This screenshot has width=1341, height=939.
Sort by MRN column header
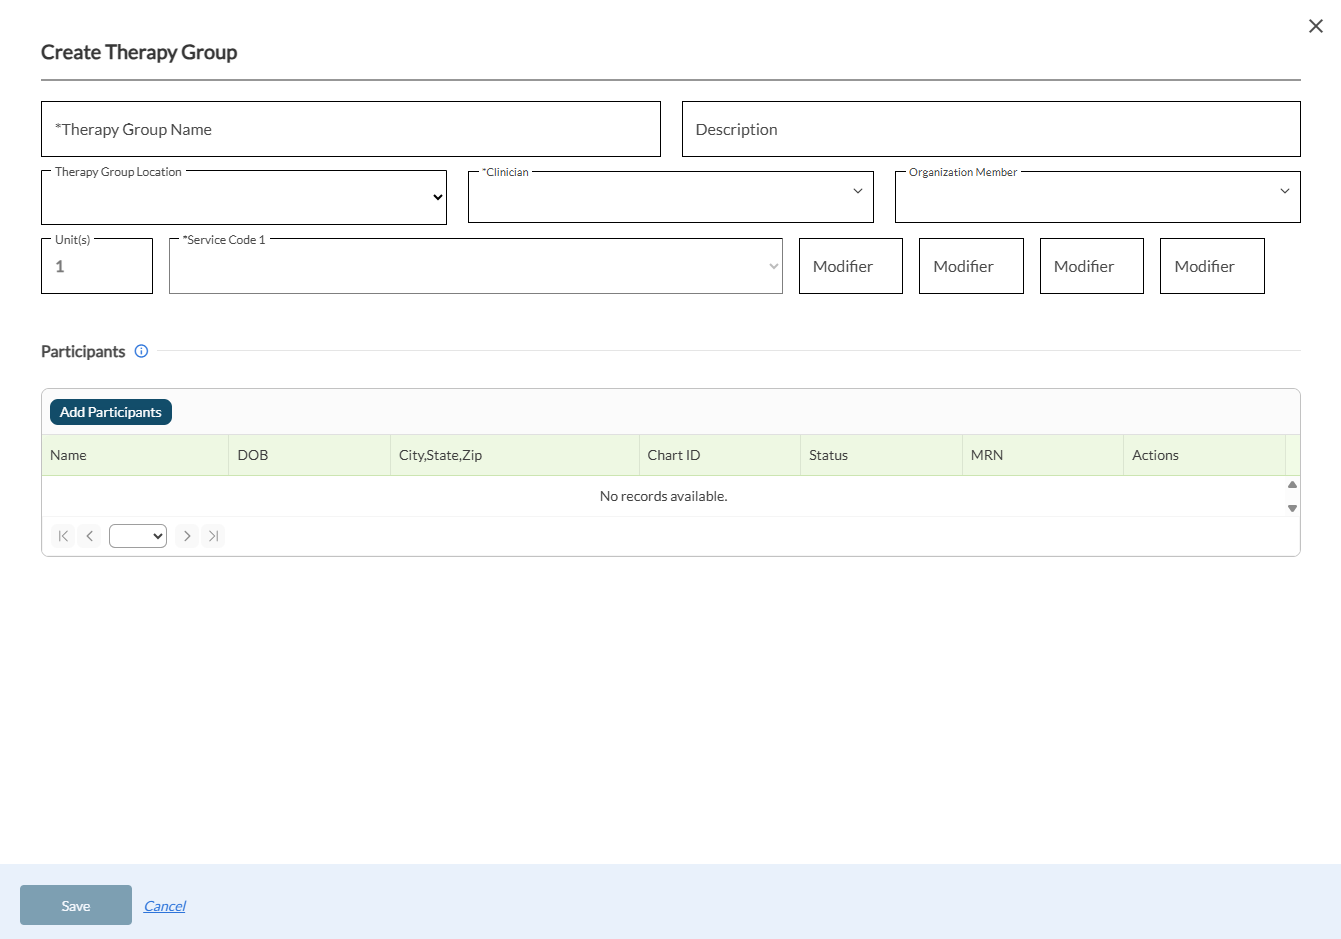1043,455
